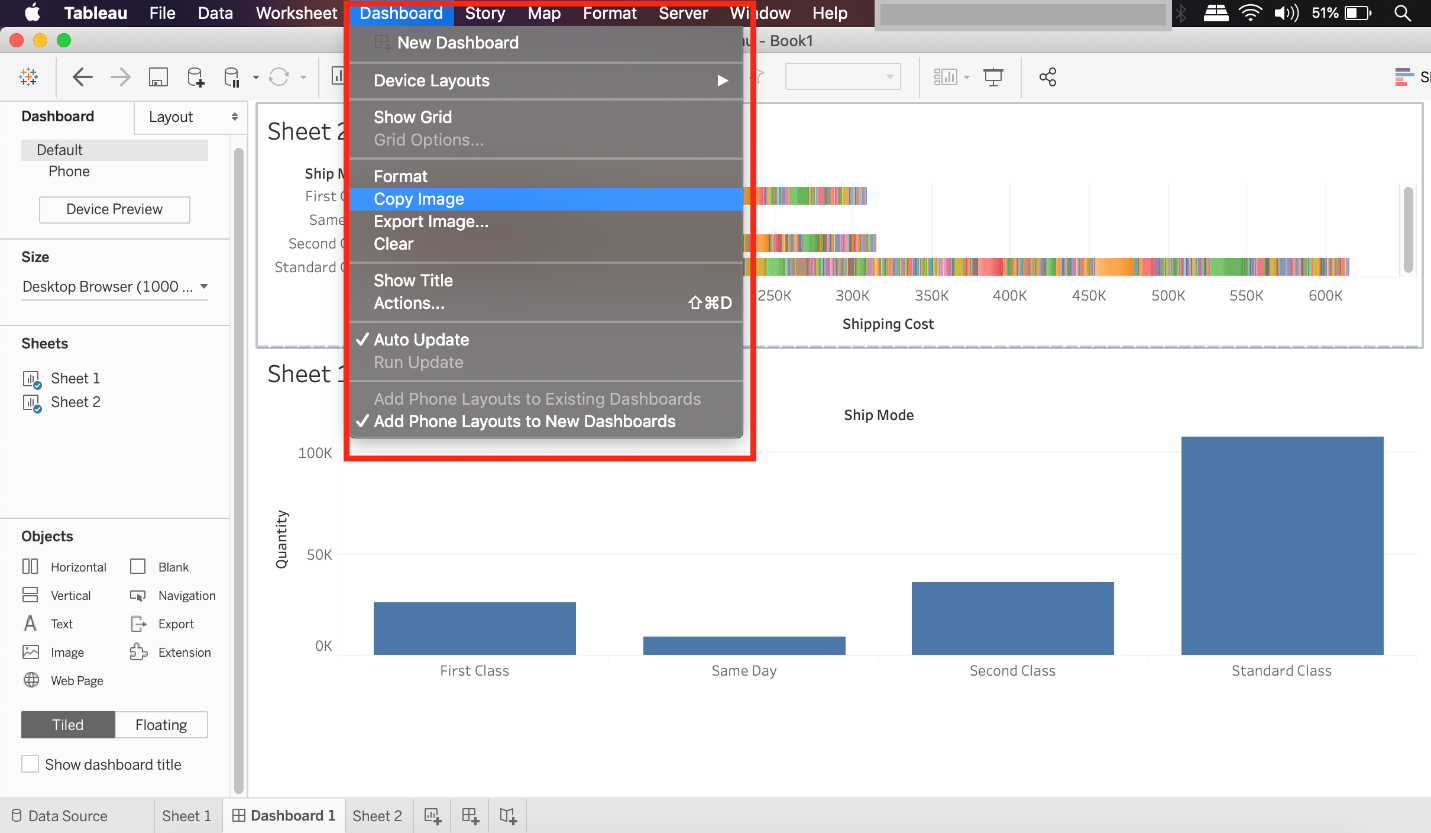Click the Device Preview button

click(x=114, y=210)
